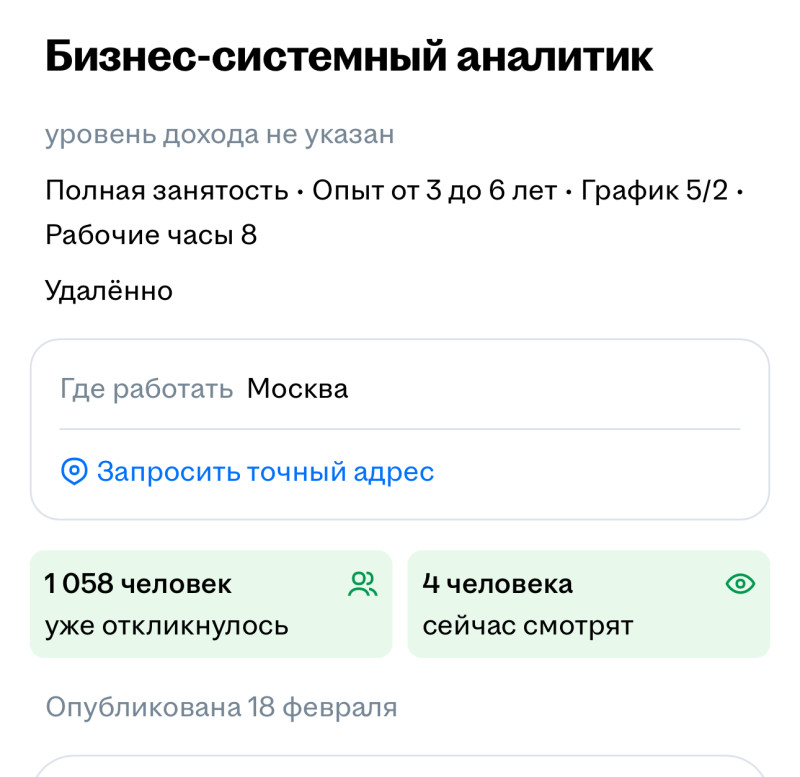The height and width of the screenshot is (777, 800).
Task: Click the divider line in the location card
Action: tap(400, 429)
